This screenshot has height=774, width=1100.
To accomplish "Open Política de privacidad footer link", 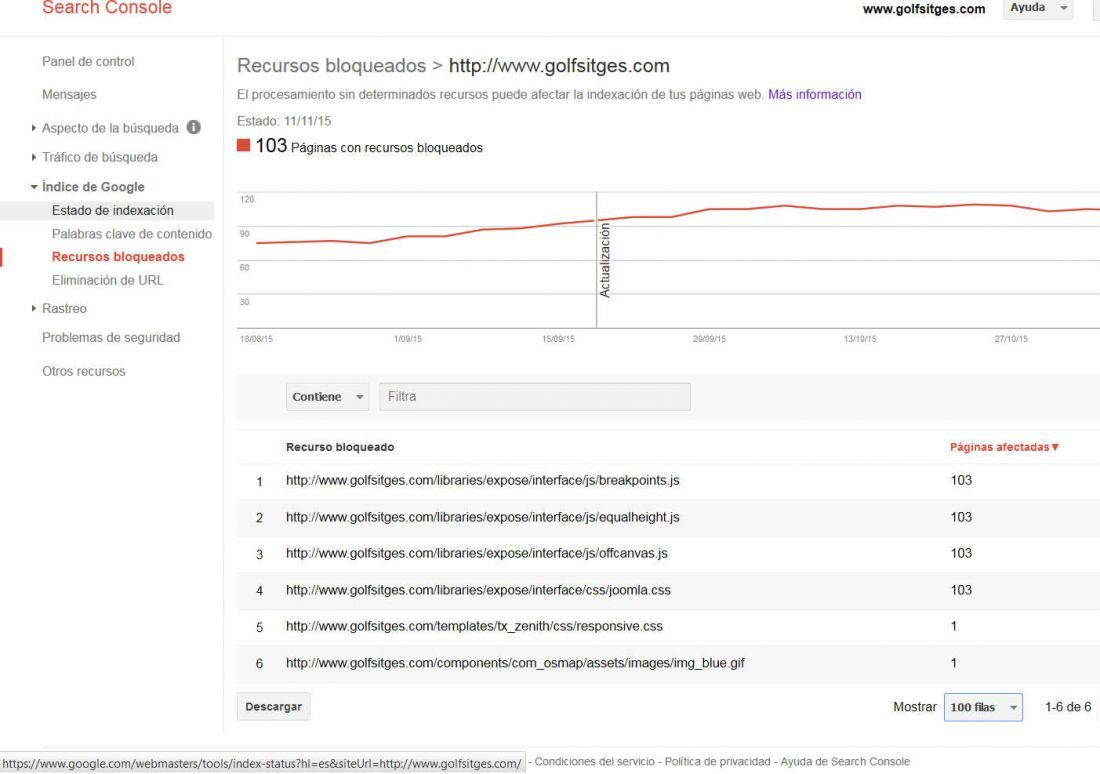I will 717,761.
